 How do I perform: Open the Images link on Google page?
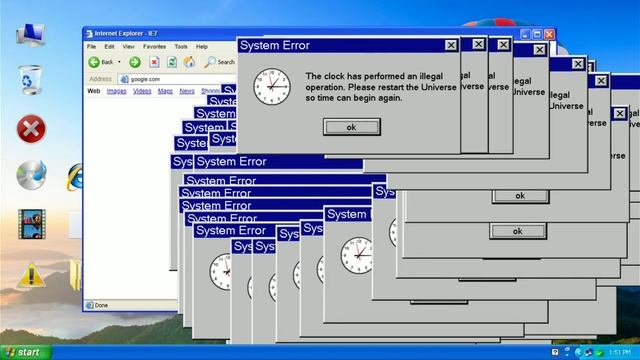coord(116,91)
